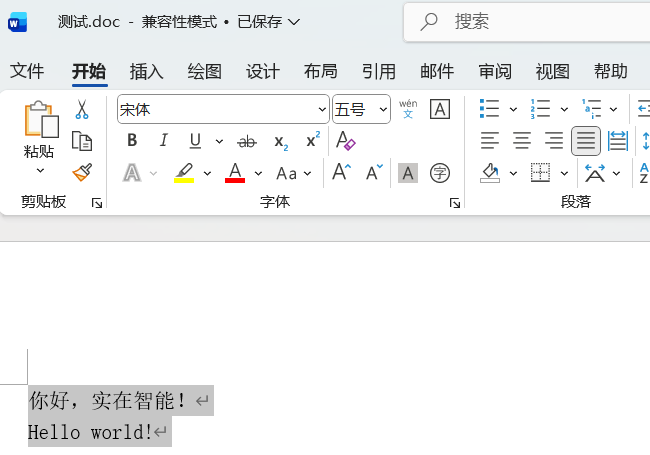
Task: Toggle Strikethrough formatting
Action: pos(247,141)
